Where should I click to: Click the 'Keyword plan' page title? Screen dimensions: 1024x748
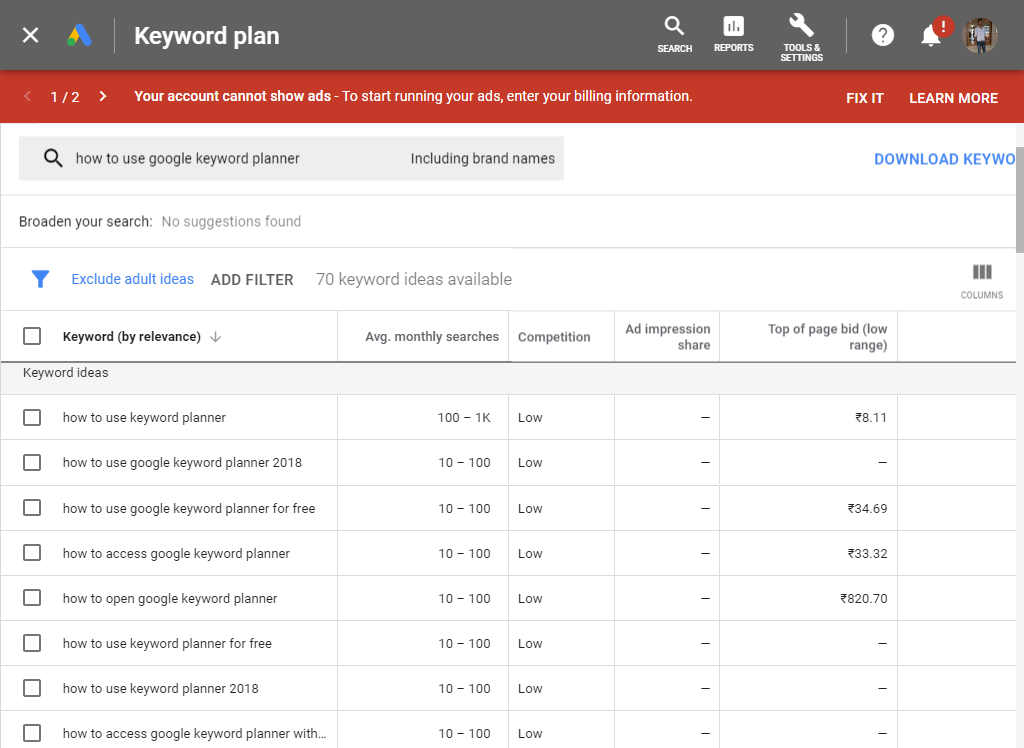tap(206, 35)
